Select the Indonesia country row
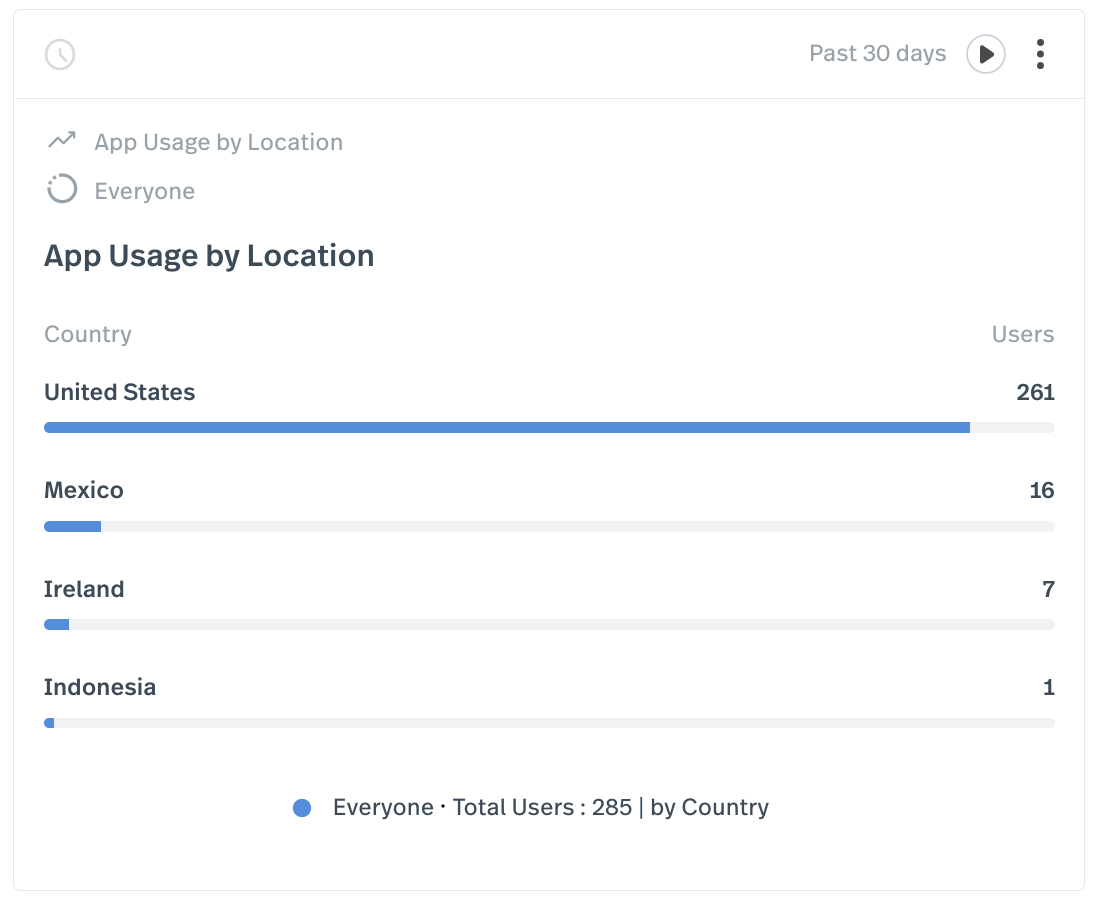This screenshot has width=1096, height=906. (100, 687)
